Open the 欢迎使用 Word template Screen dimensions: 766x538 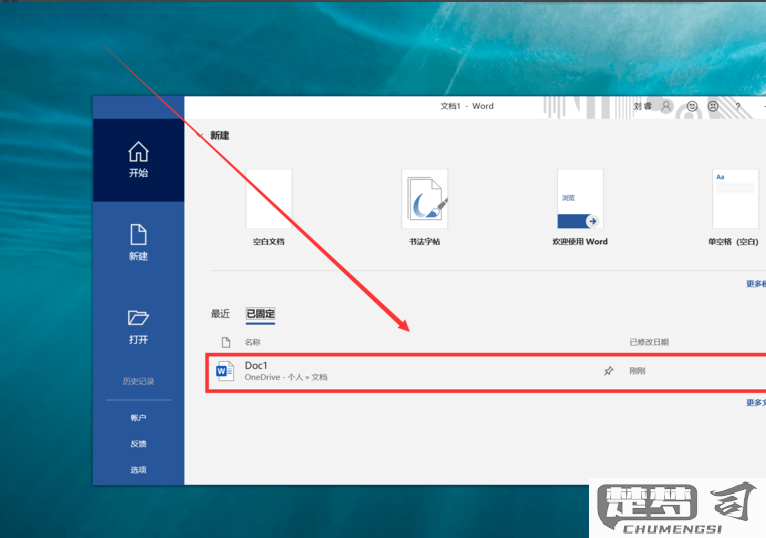pyautogui.click(x=580, y=208)
